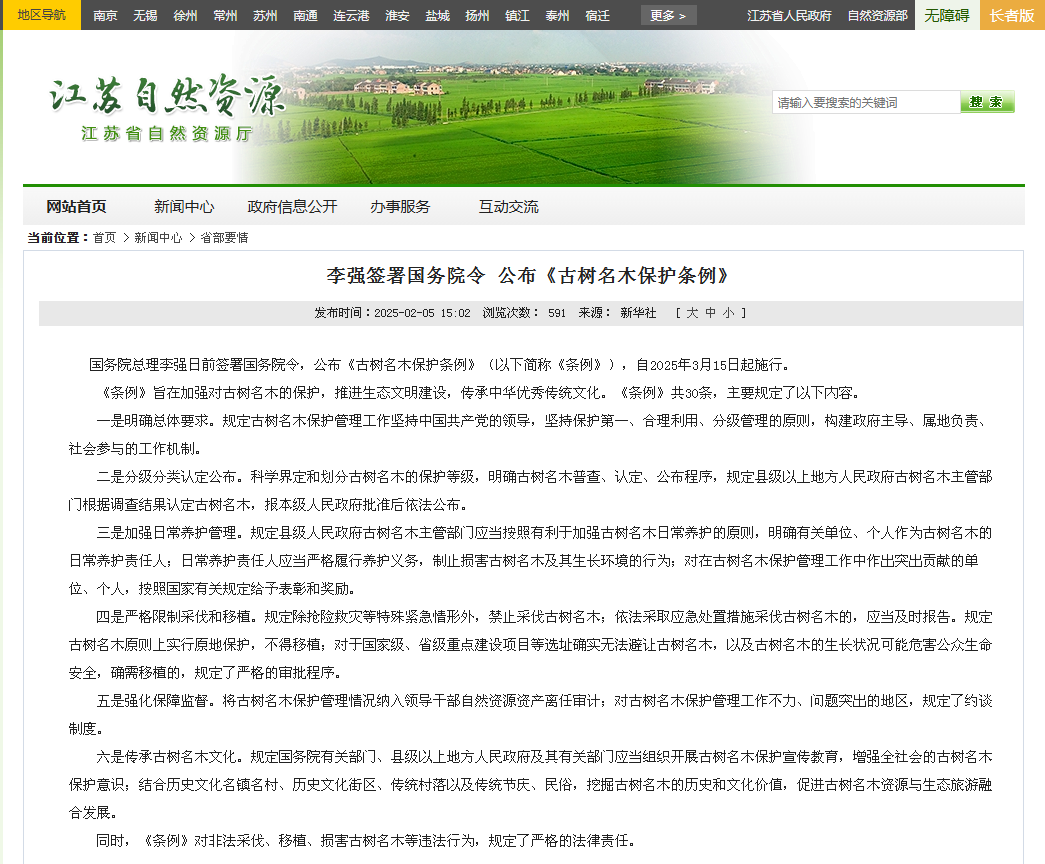Click the view count 591
Screen dimensions: 1045x864
(x=556, y=313)
